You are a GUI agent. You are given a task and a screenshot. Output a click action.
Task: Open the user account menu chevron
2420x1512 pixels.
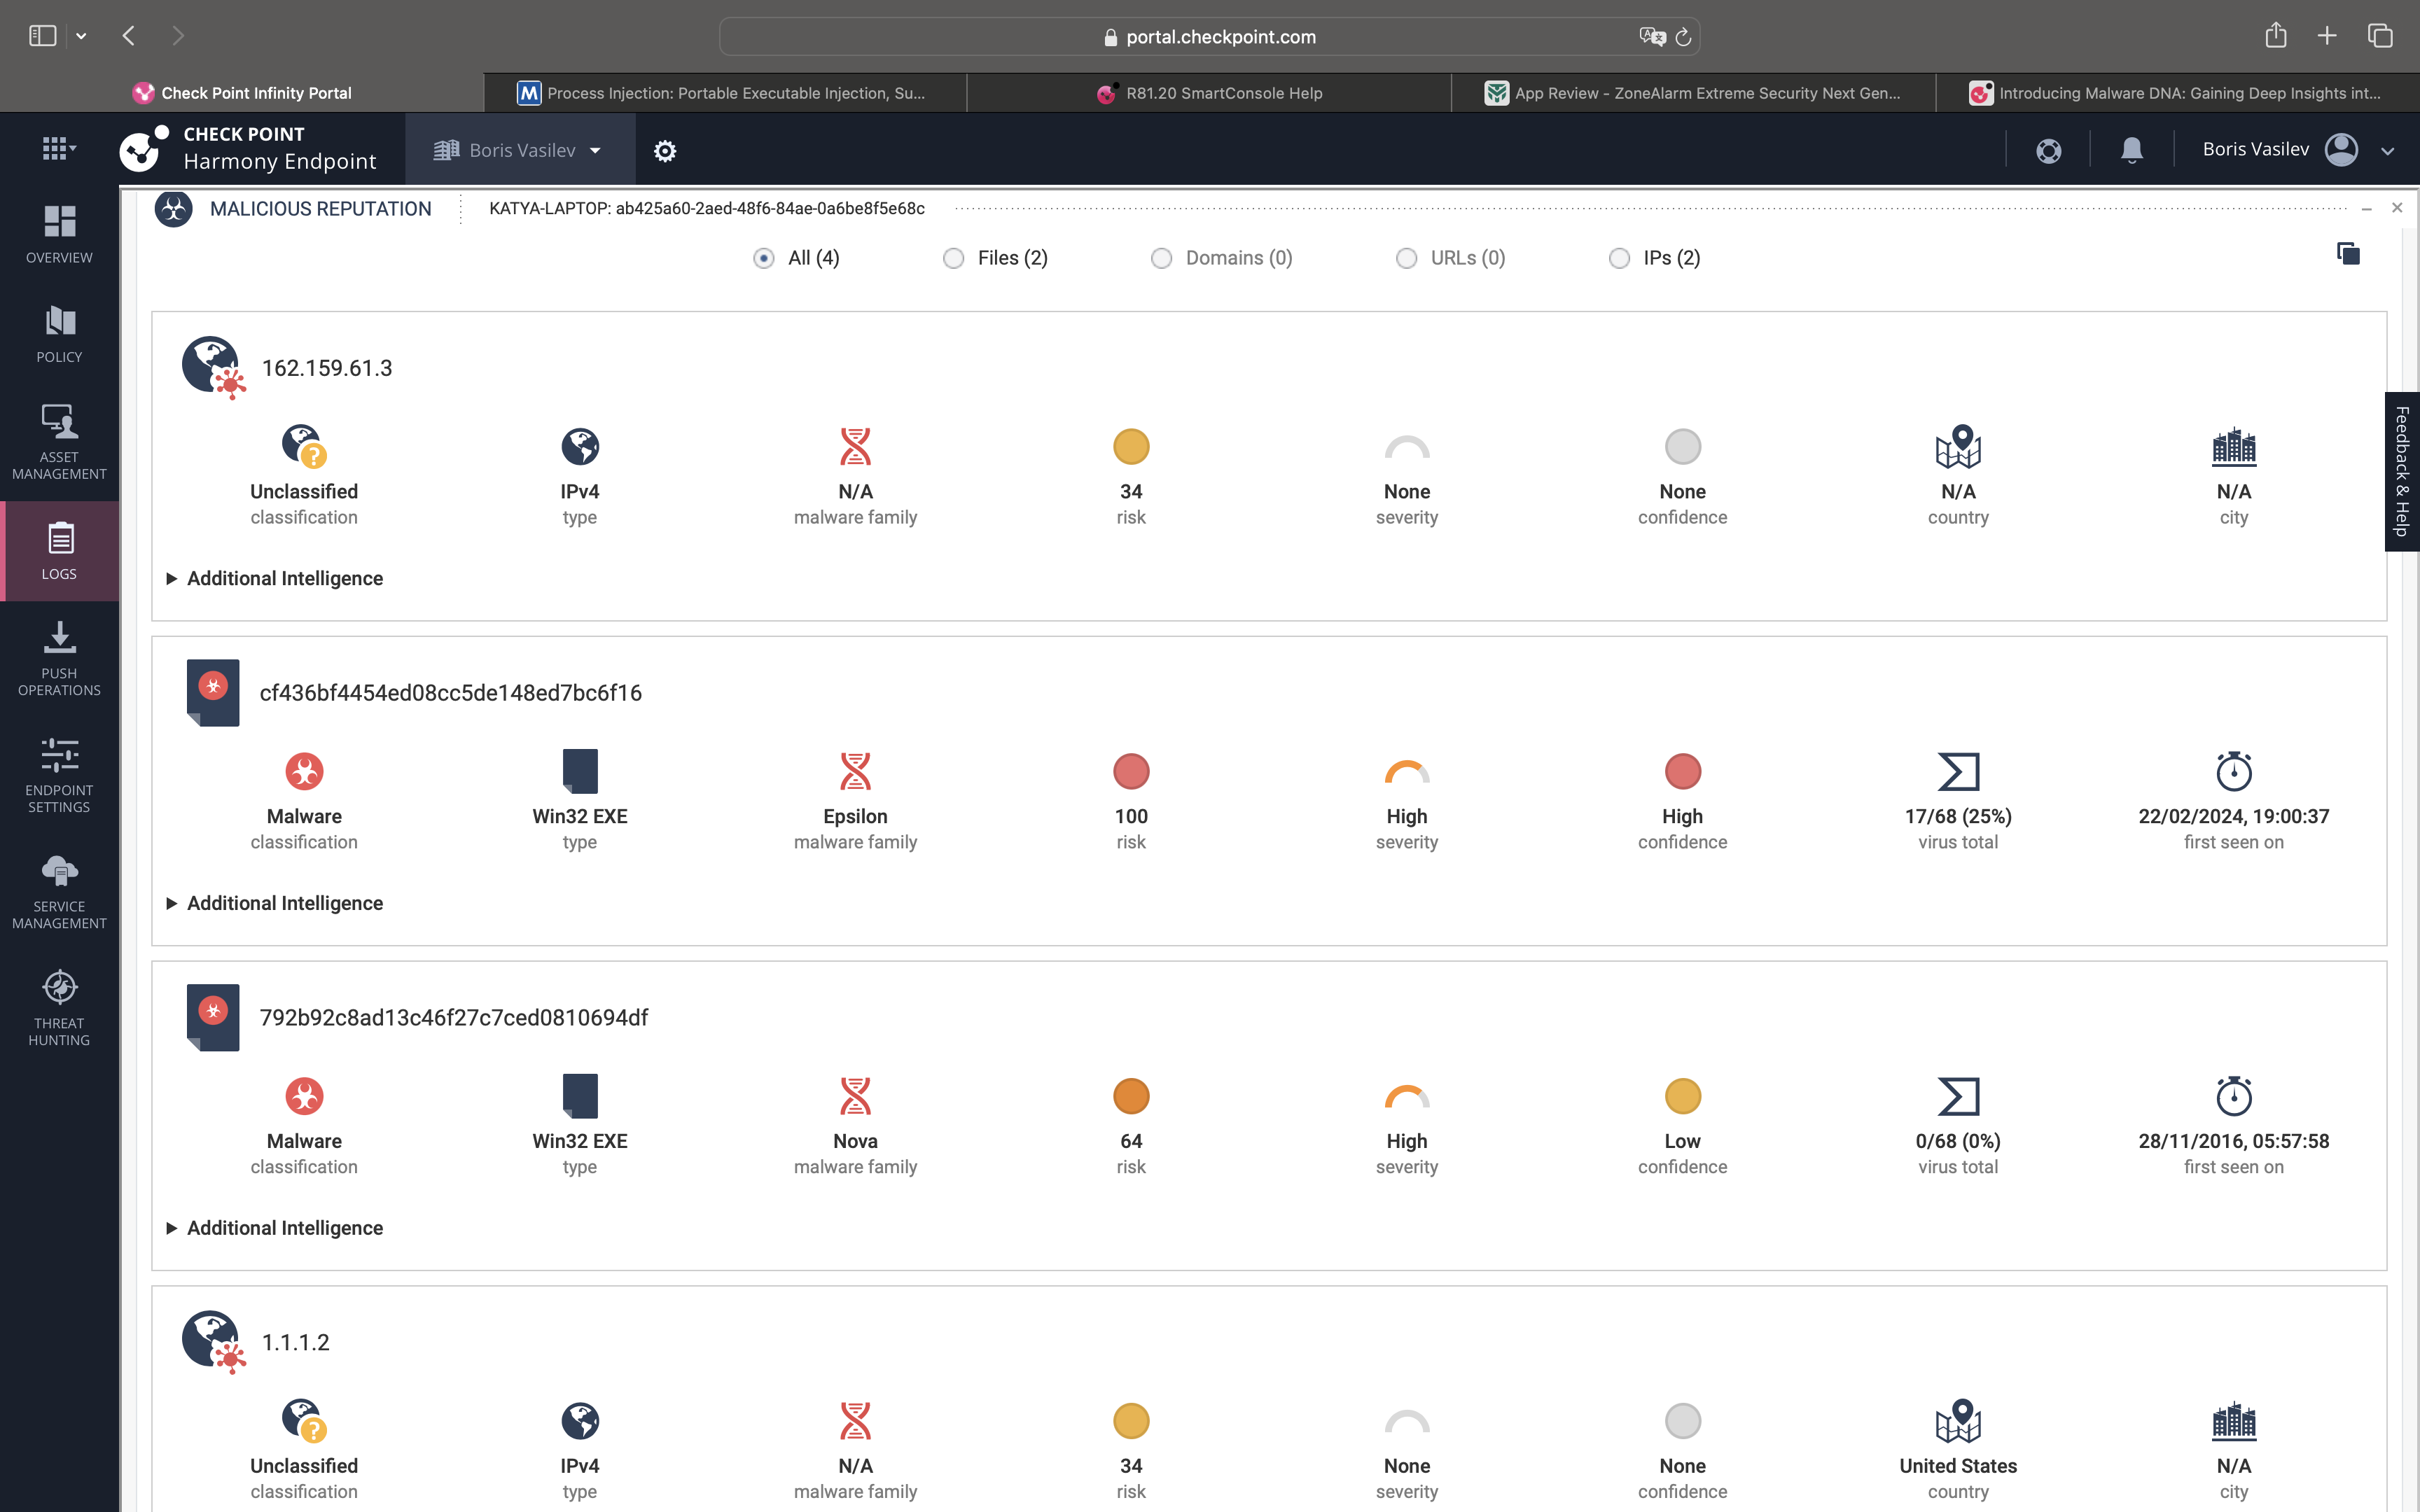[2387, 151]
